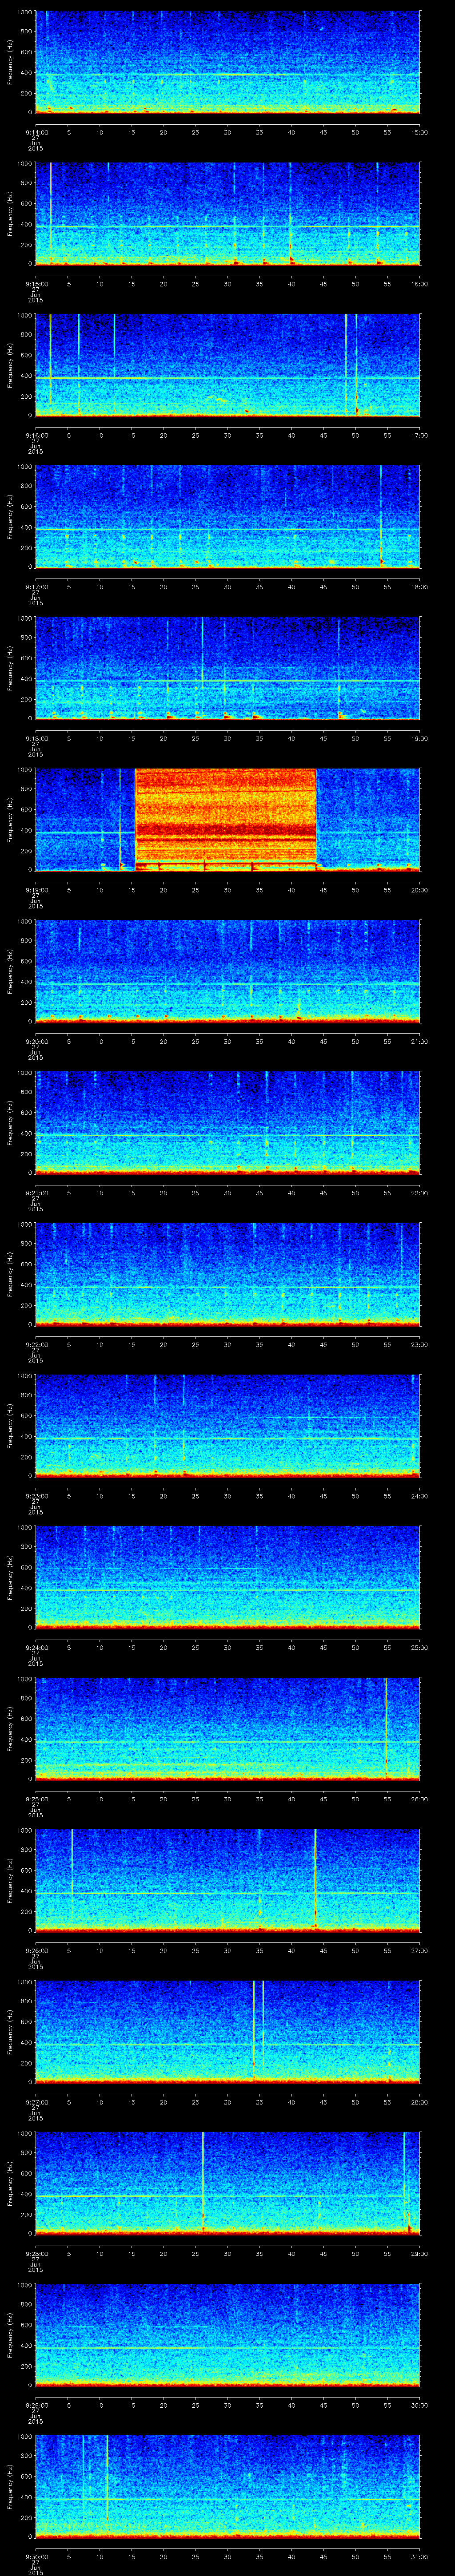This screenshot has height=2576, width=455.
Task: Click the Frequency (Hz) axis label of the 9:30:00 panel
Action: pos(10,2487)
